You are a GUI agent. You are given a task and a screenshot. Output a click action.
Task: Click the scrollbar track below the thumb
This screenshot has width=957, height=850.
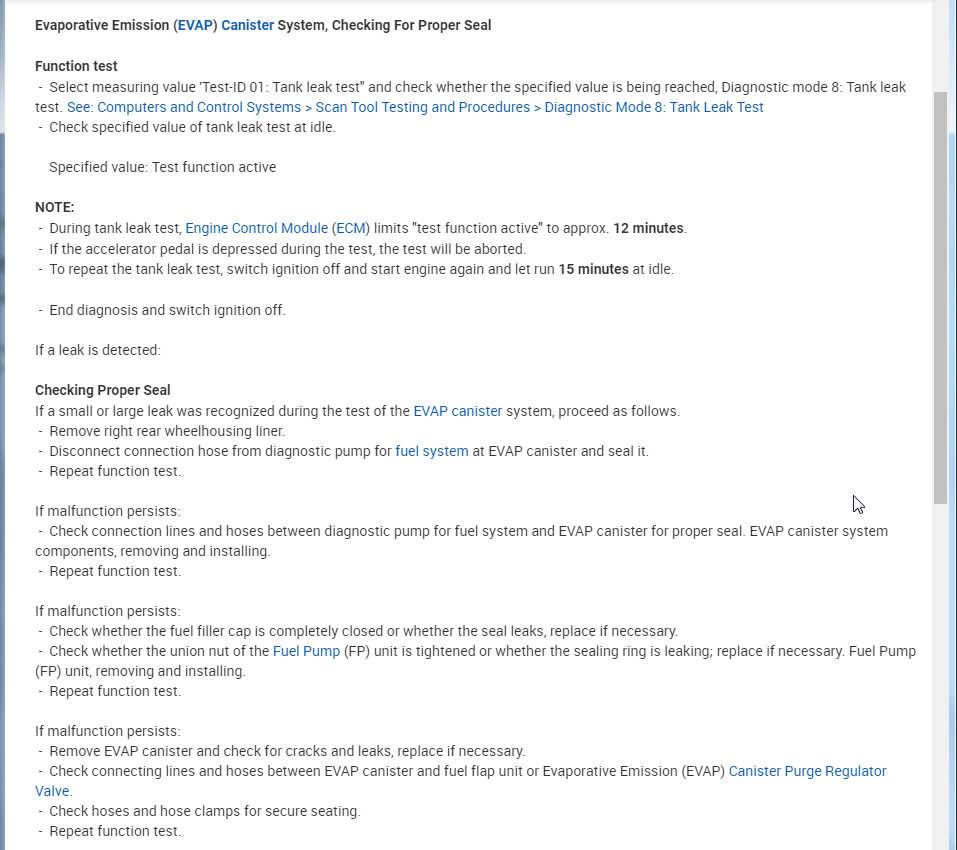(940, 680)
